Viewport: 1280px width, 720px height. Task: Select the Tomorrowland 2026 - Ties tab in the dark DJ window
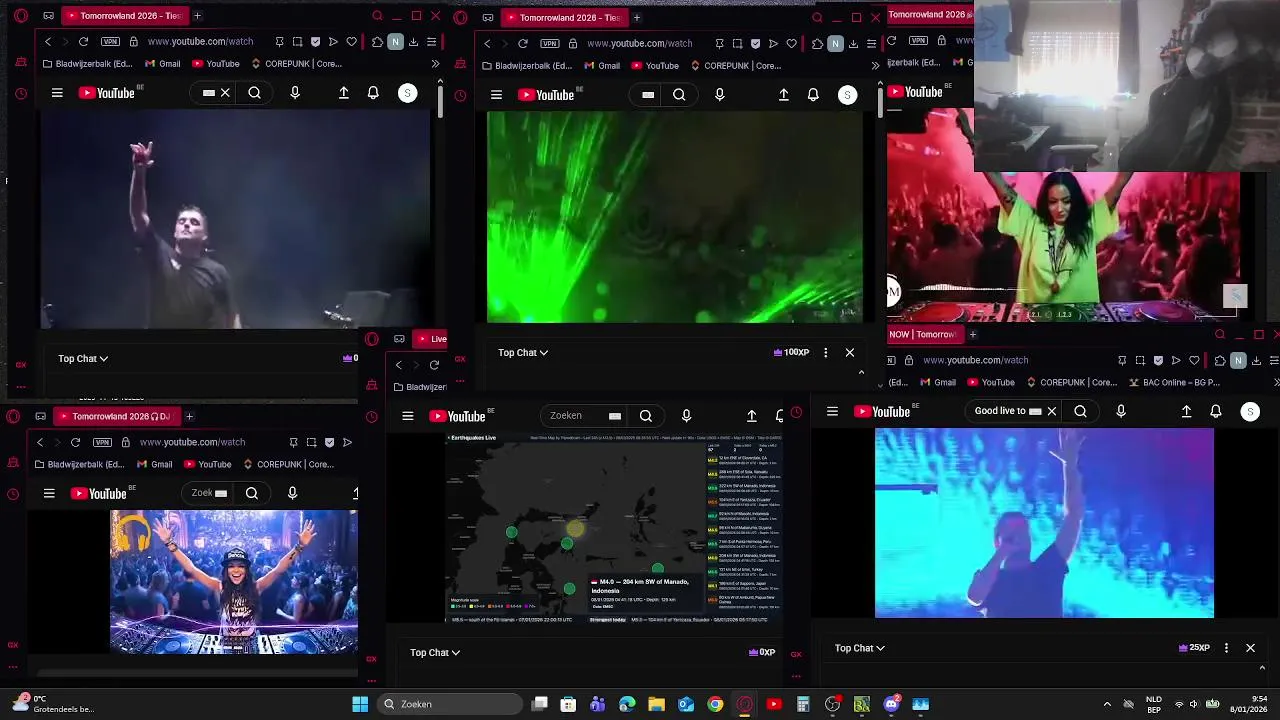tap(123, 16)
